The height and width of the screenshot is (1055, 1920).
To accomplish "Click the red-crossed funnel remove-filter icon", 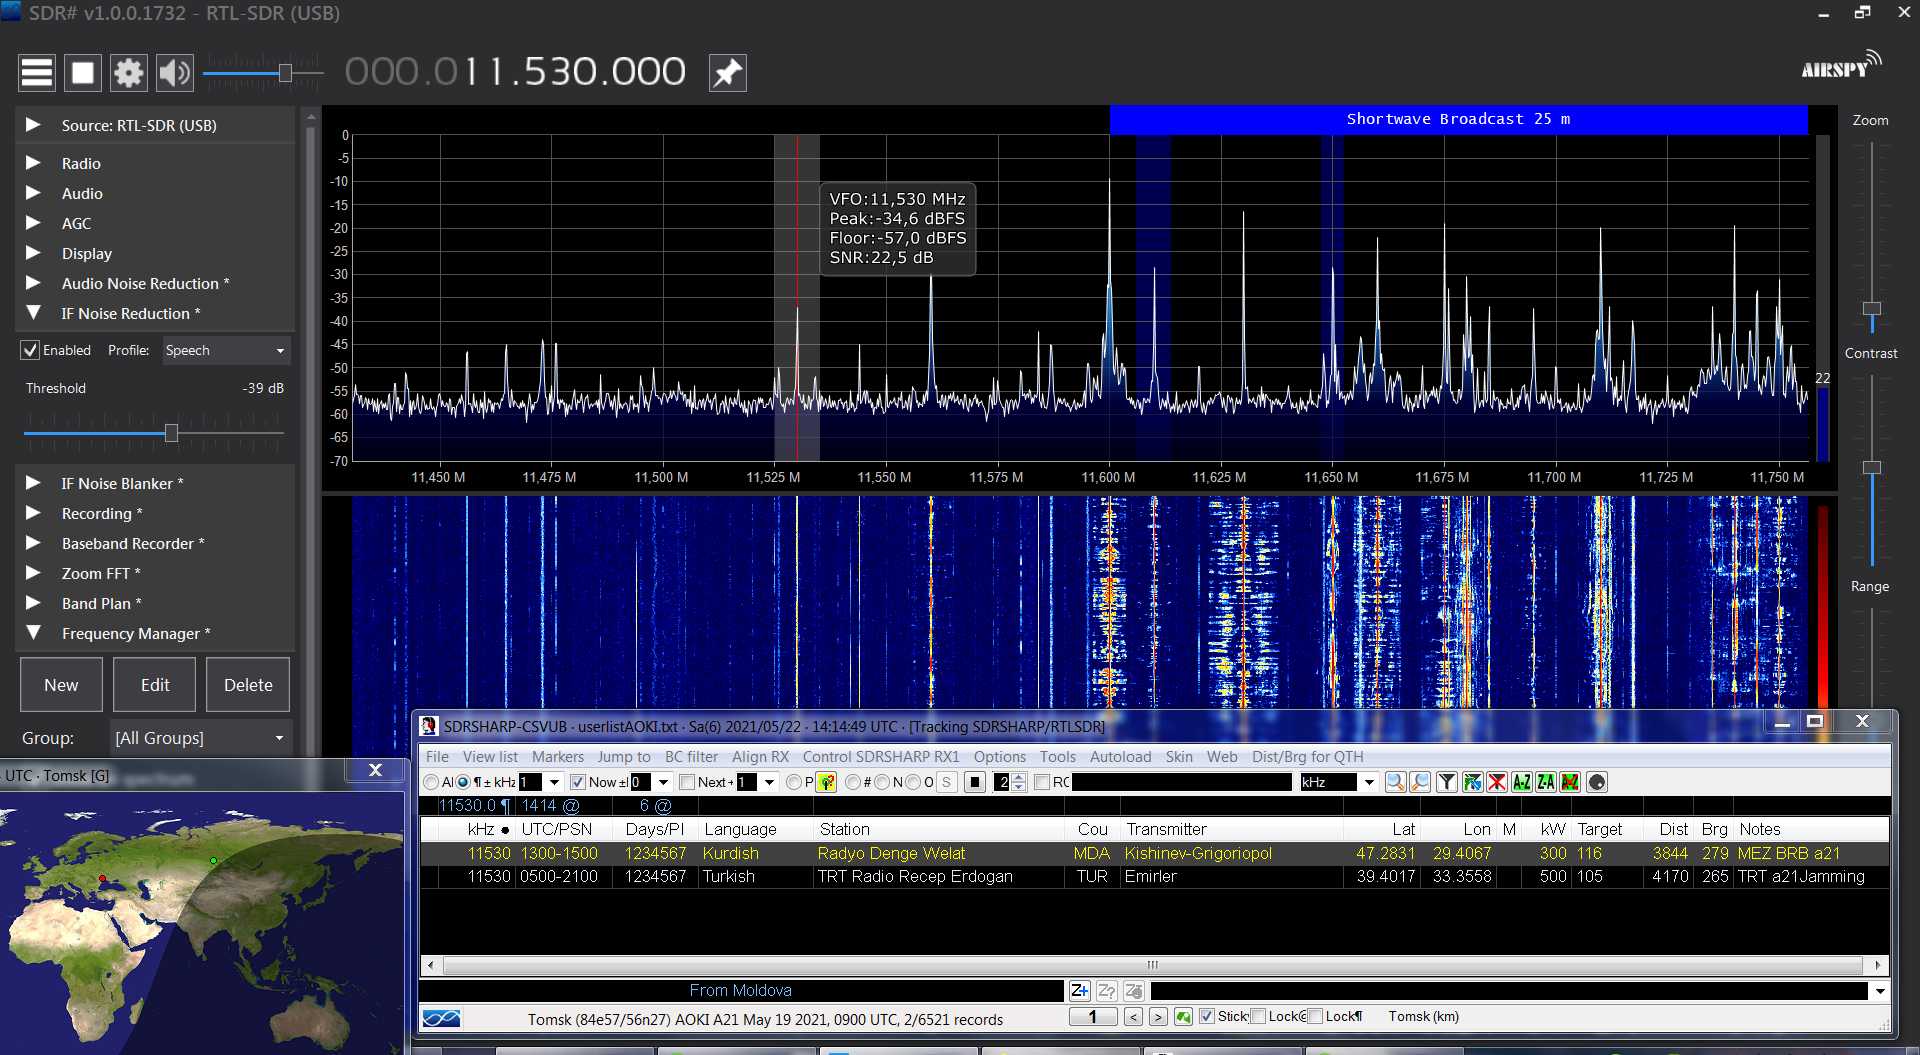I will pos(1497,782).
